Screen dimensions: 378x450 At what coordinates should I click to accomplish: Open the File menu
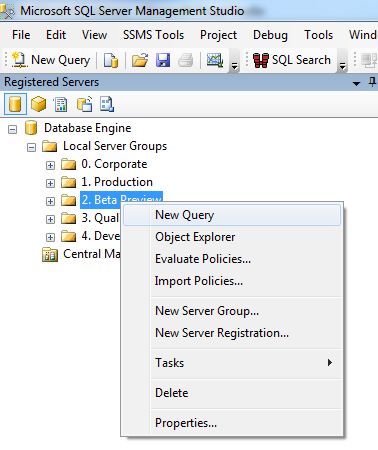[21, 35]
